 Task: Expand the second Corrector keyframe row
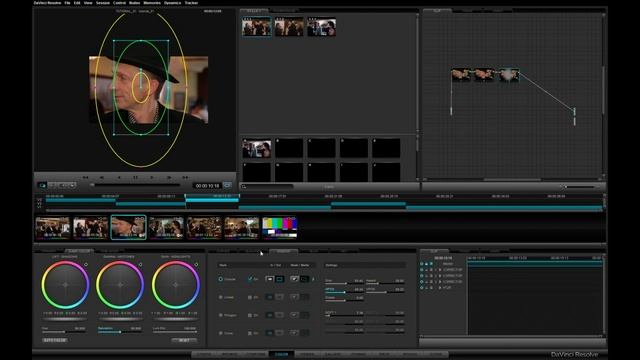(x=440, y=276)
